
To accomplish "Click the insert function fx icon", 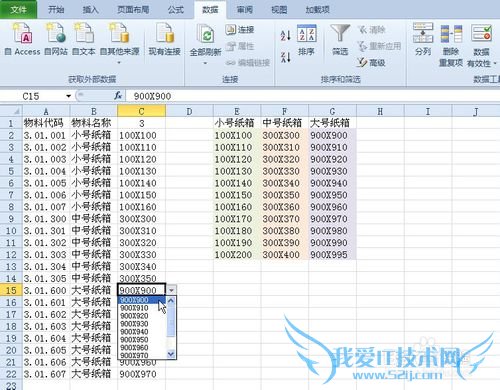I will [118, 96].
